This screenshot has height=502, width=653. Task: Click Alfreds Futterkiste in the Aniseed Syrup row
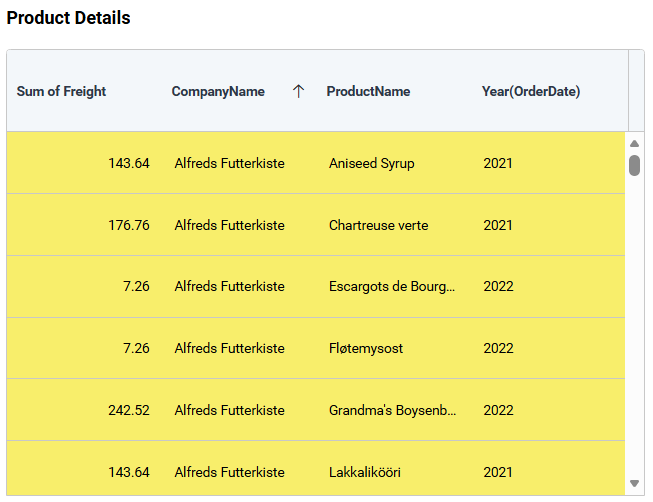coord(229,163)
